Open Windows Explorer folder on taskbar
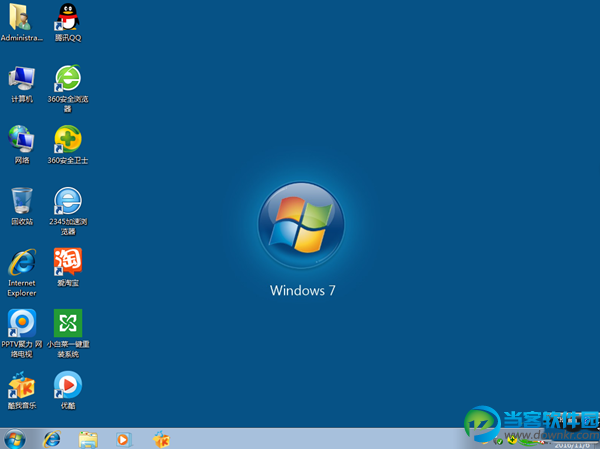This screenshot has height=449, width=600. (88, 439)
